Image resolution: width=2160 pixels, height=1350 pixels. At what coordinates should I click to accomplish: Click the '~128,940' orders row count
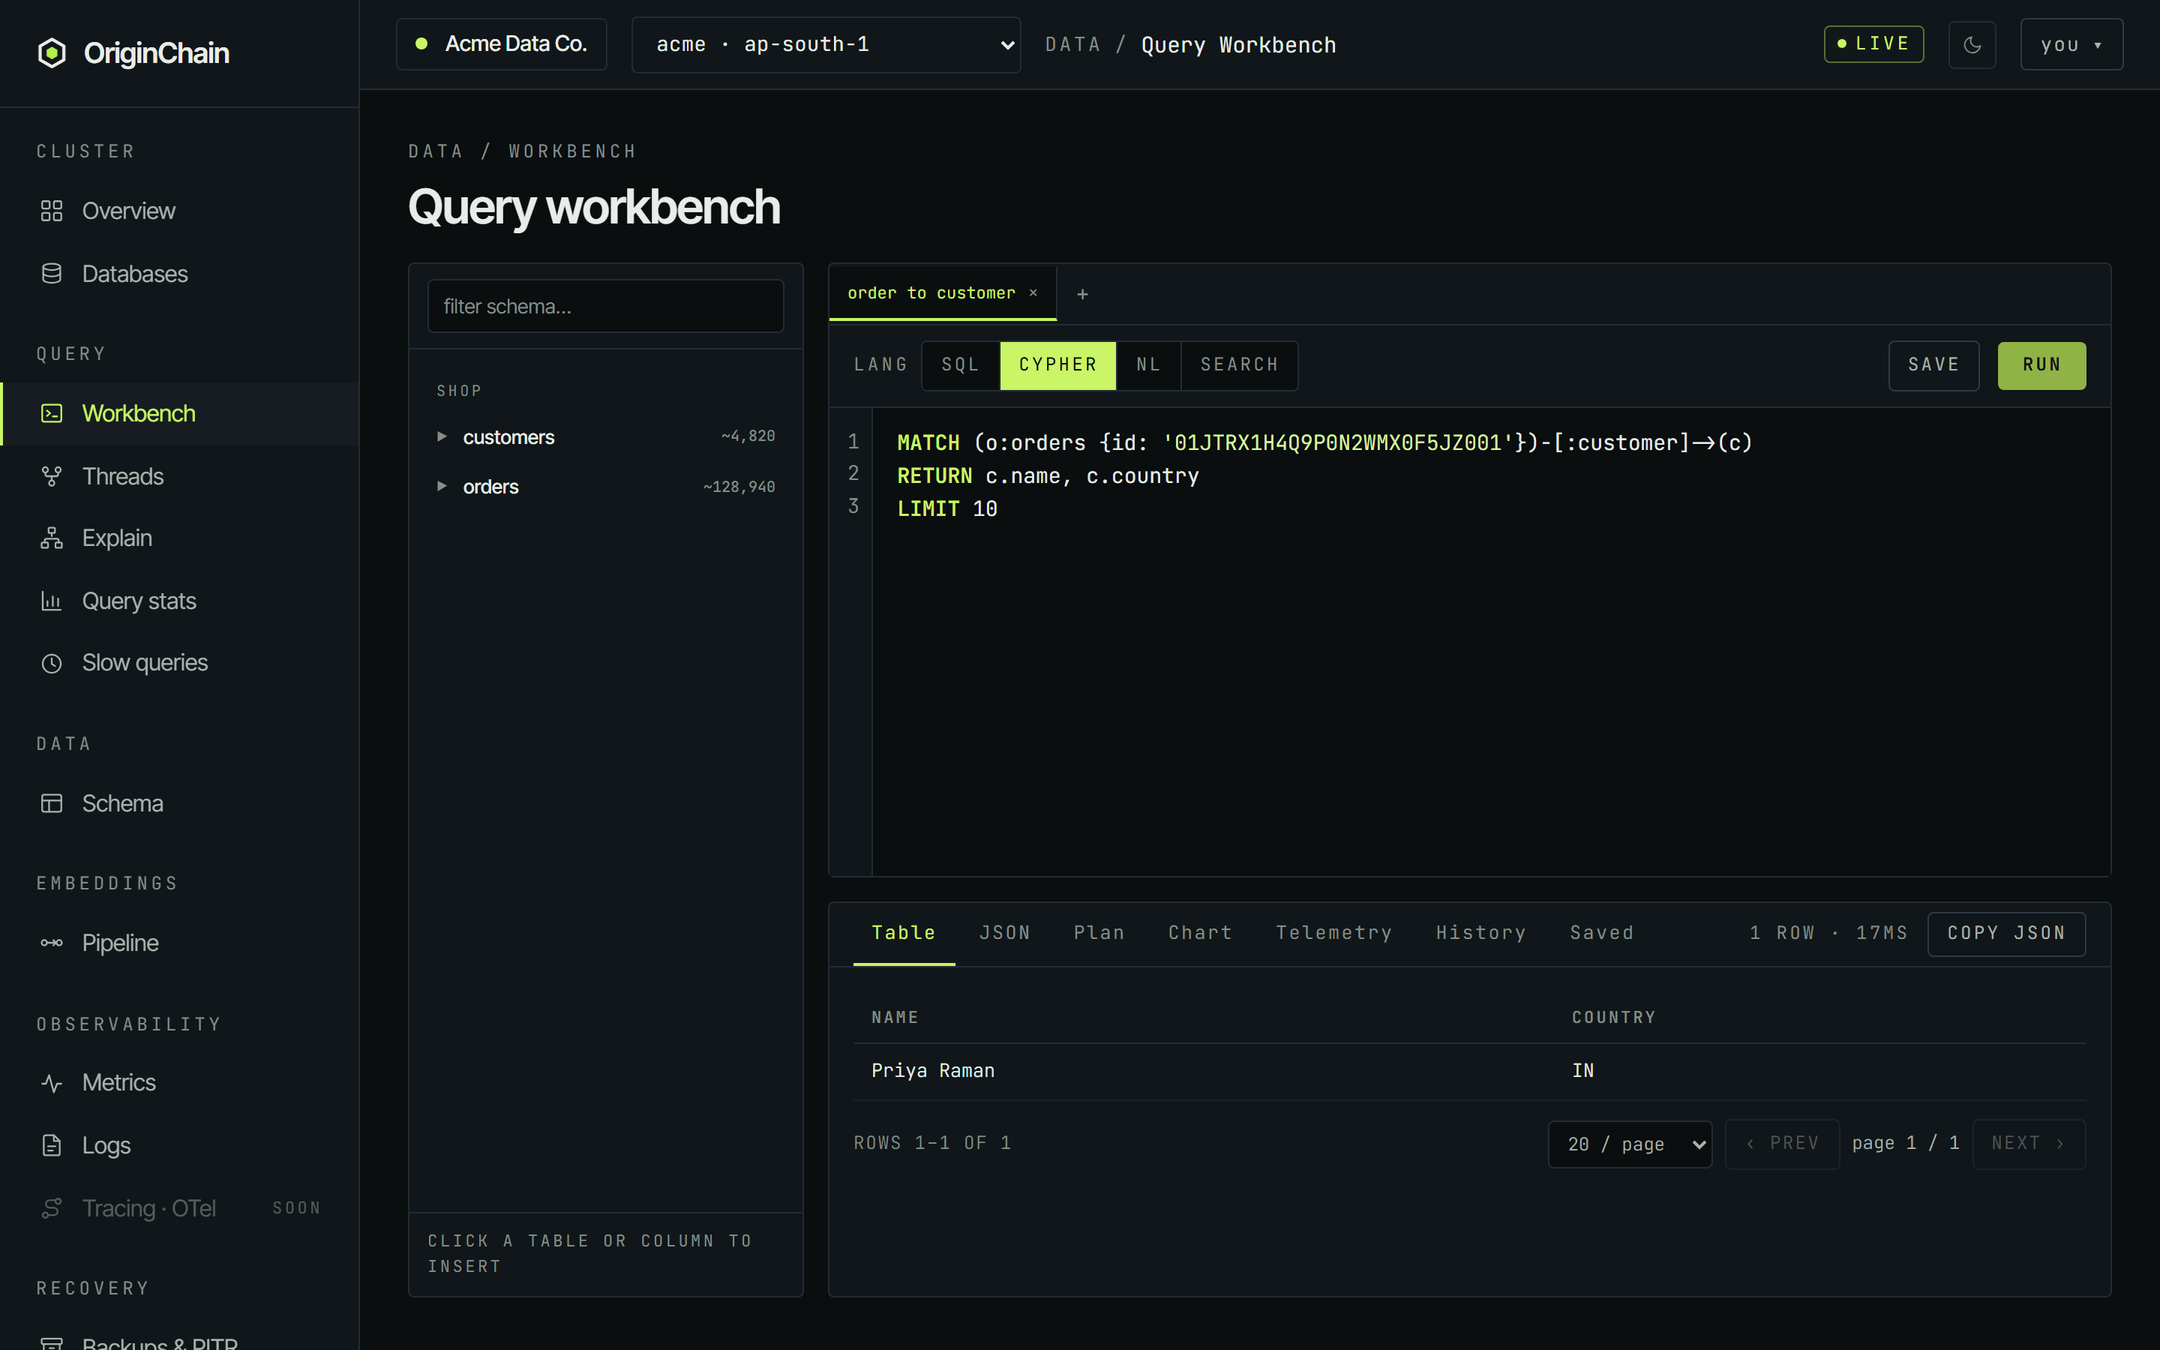[739, 487]
